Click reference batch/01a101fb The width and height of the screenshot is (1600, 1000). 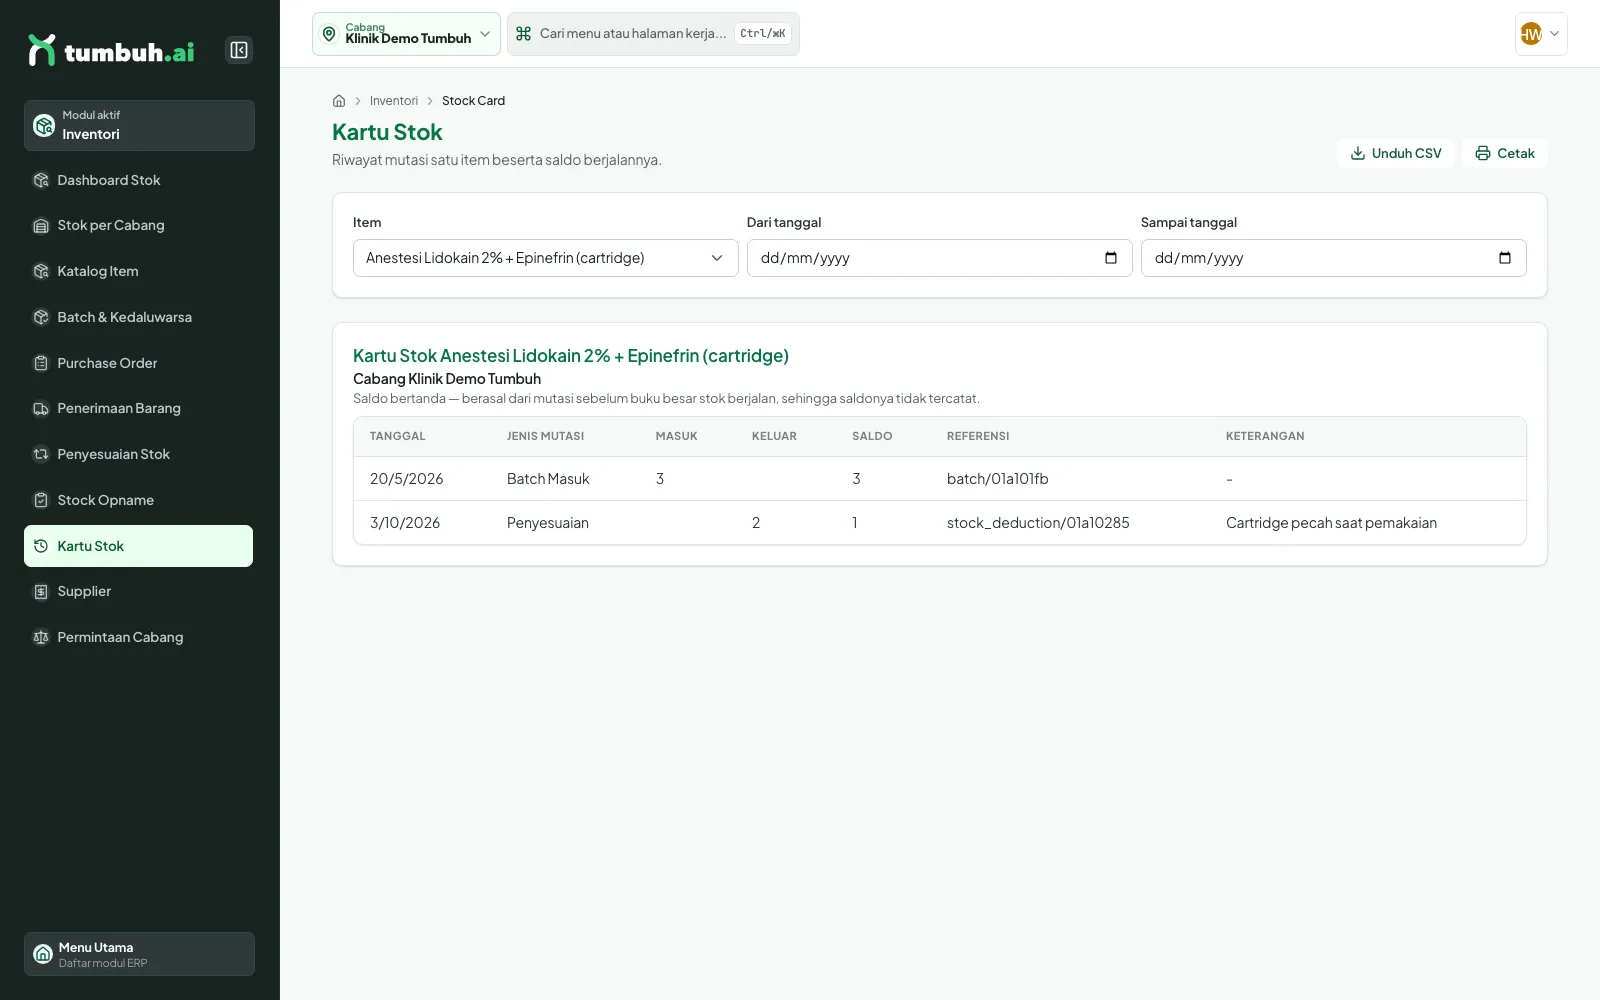click(998, 479)
